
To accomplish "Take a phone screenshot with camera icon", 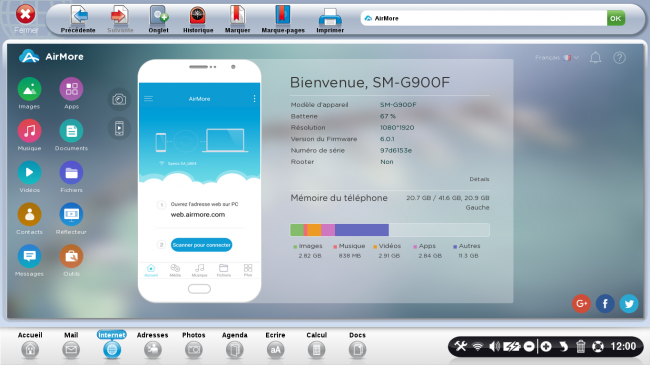I will (119, 100).
